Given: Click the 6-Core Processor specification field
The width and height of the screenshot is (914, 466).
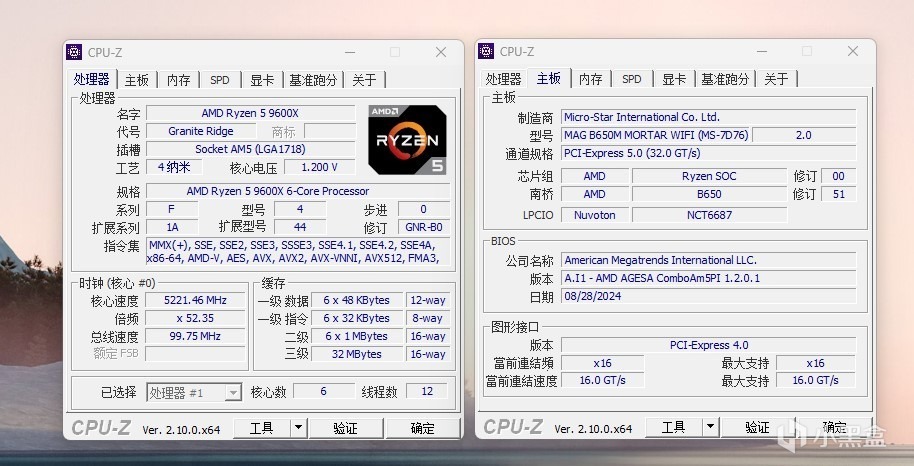Looking at the screenshot, I should pyautogui.click(x=298, y=191).
